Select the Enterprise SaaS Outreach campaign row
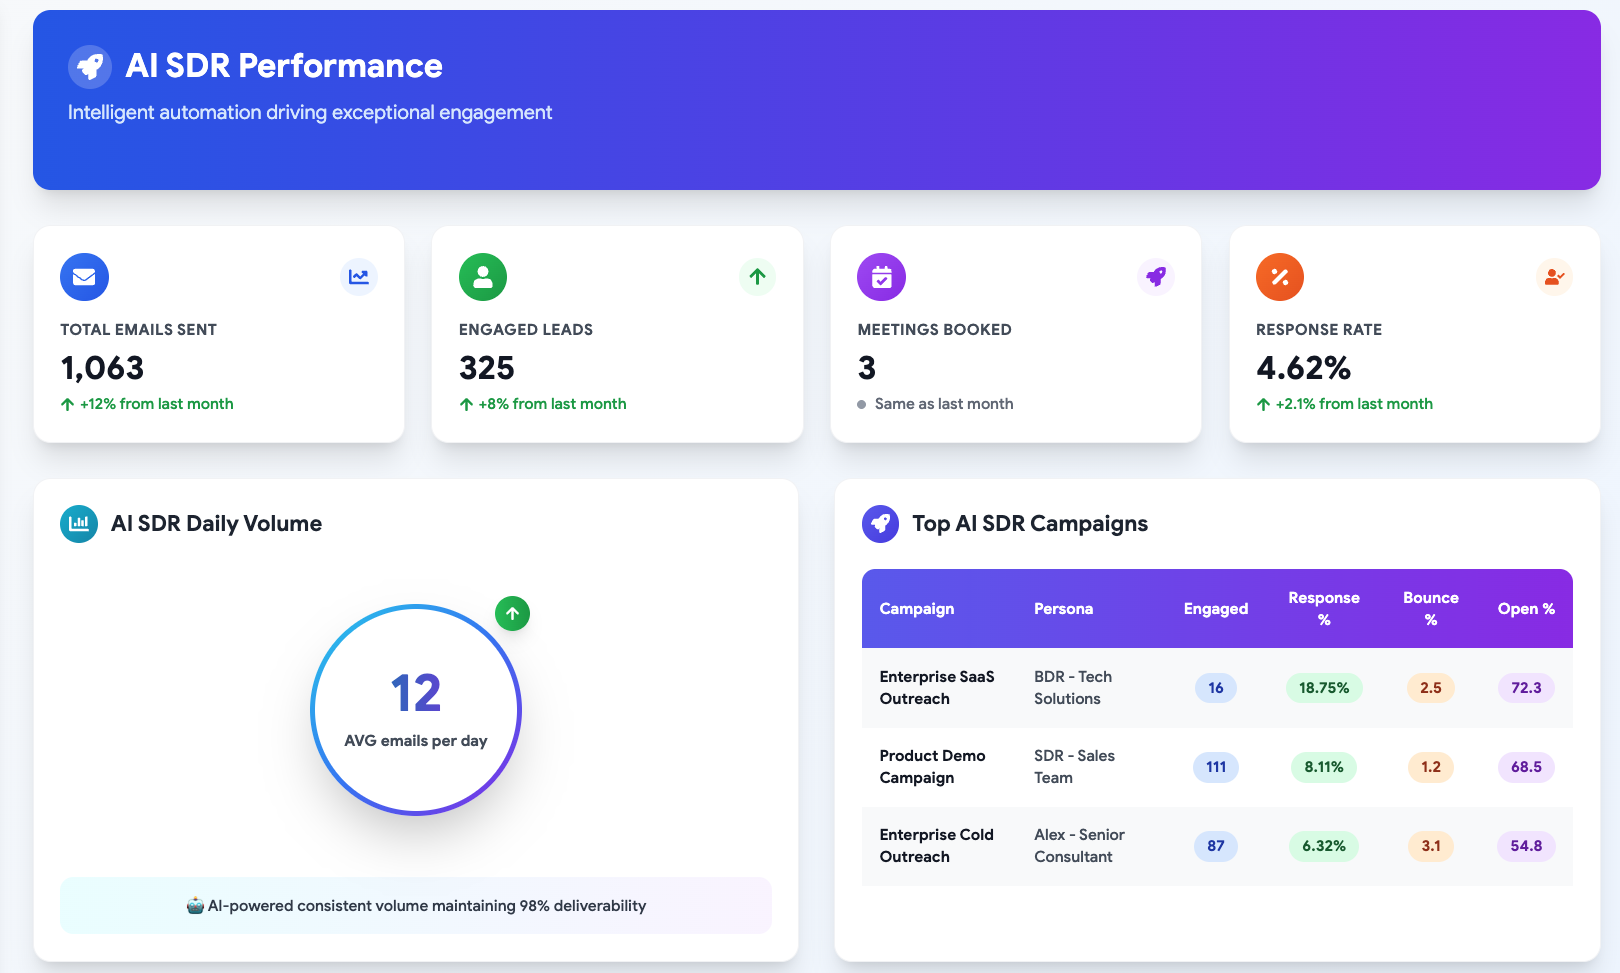 coord(936,688)
